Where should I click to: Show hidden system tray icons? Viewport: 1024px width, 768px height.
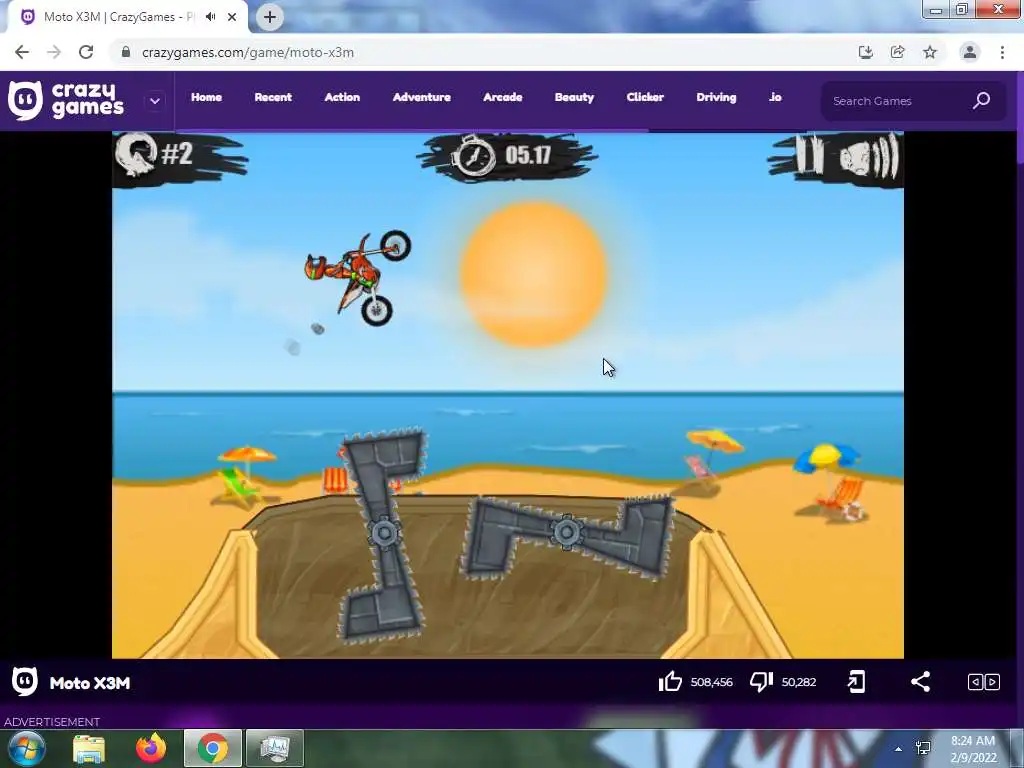[899, 749]
